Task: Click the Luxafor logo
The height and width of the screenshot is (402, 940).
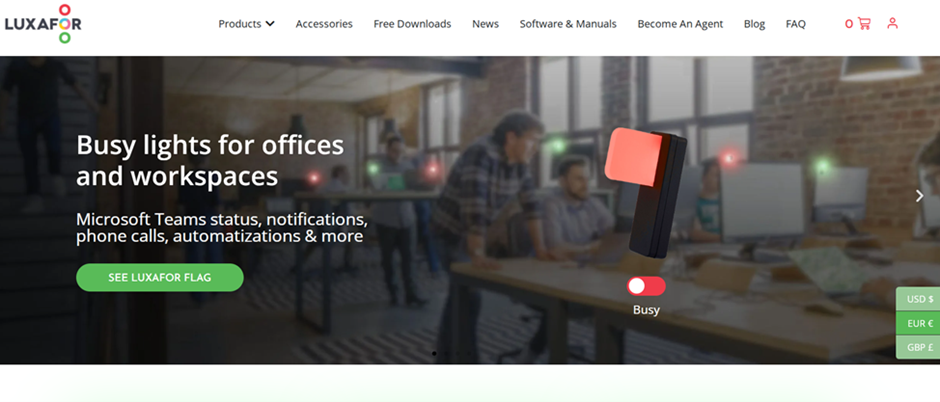Action: pos(42,23)
